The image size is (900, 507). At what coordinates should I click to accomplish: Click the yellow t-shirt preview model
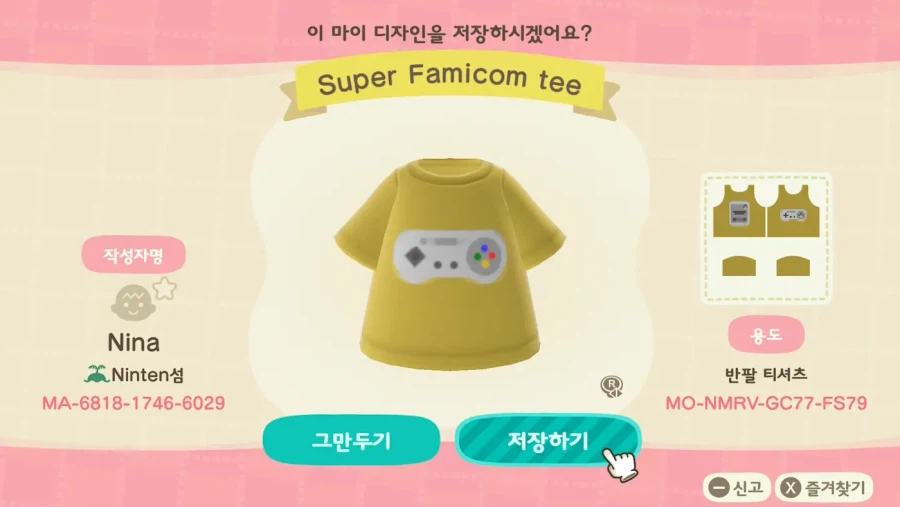450,263
